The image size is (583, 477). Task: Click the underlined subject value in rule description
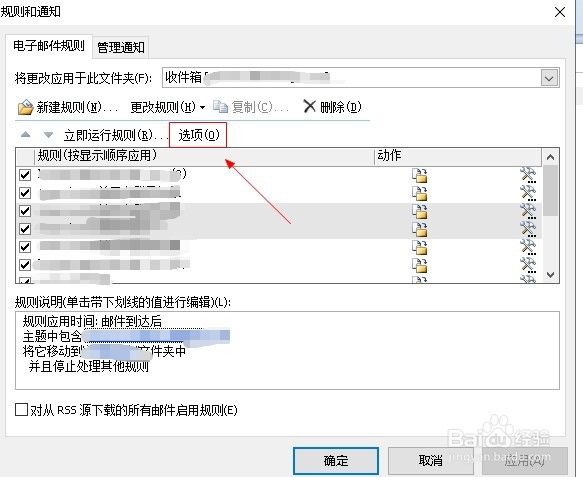click(x=156, y=336)
